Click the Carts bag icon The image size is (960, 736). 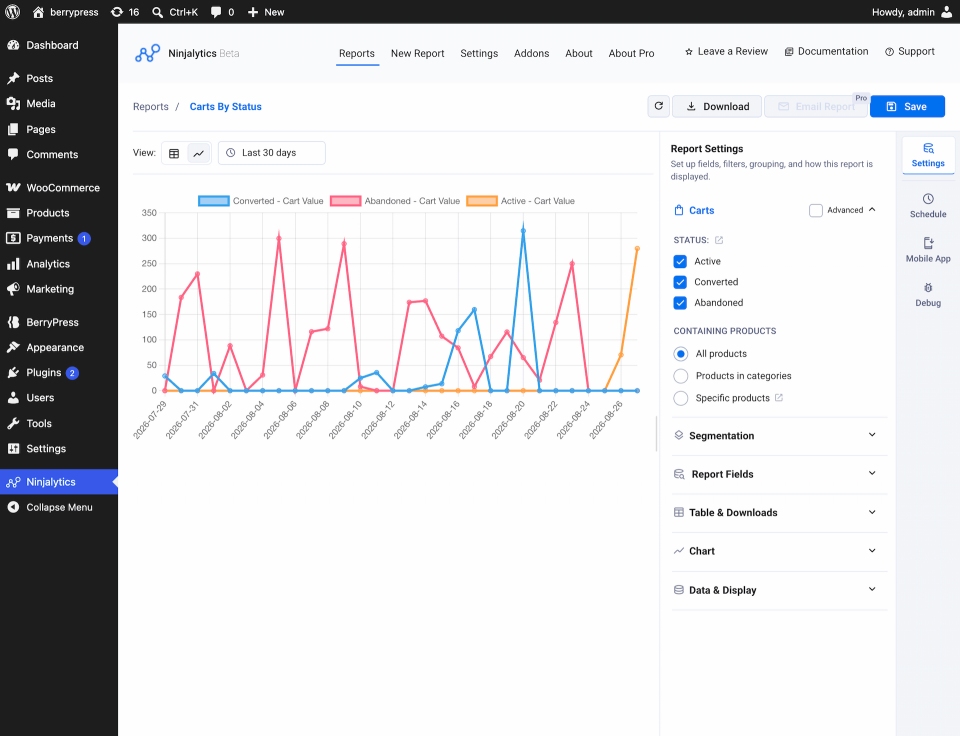coord(678,210)
